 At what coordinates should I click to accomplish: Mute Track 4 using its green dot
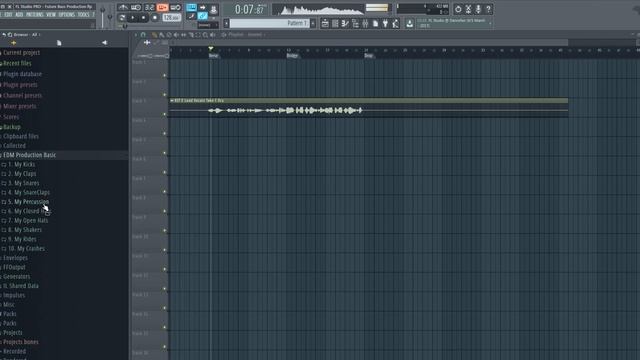pos(165,133)
